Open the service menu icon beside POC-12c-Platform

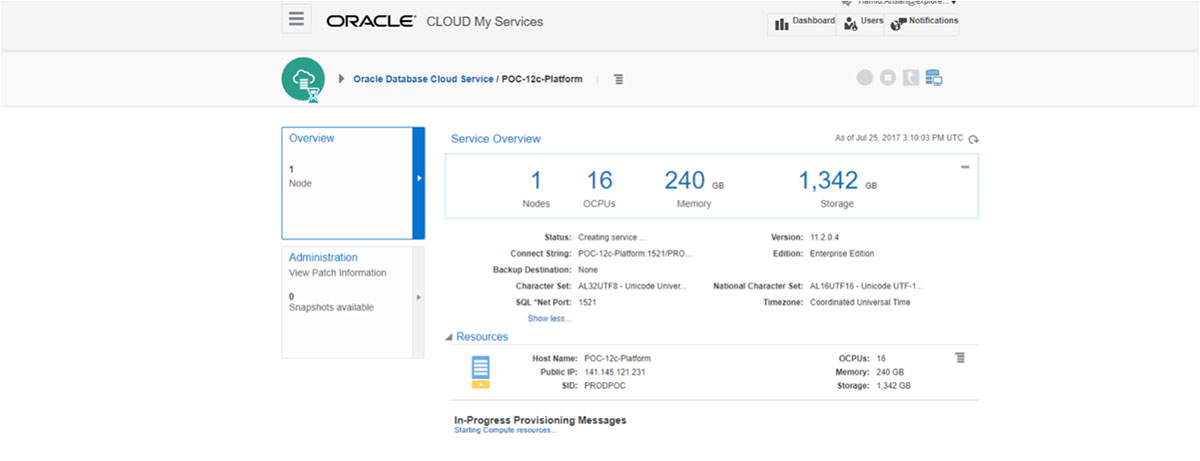(619, 79)
